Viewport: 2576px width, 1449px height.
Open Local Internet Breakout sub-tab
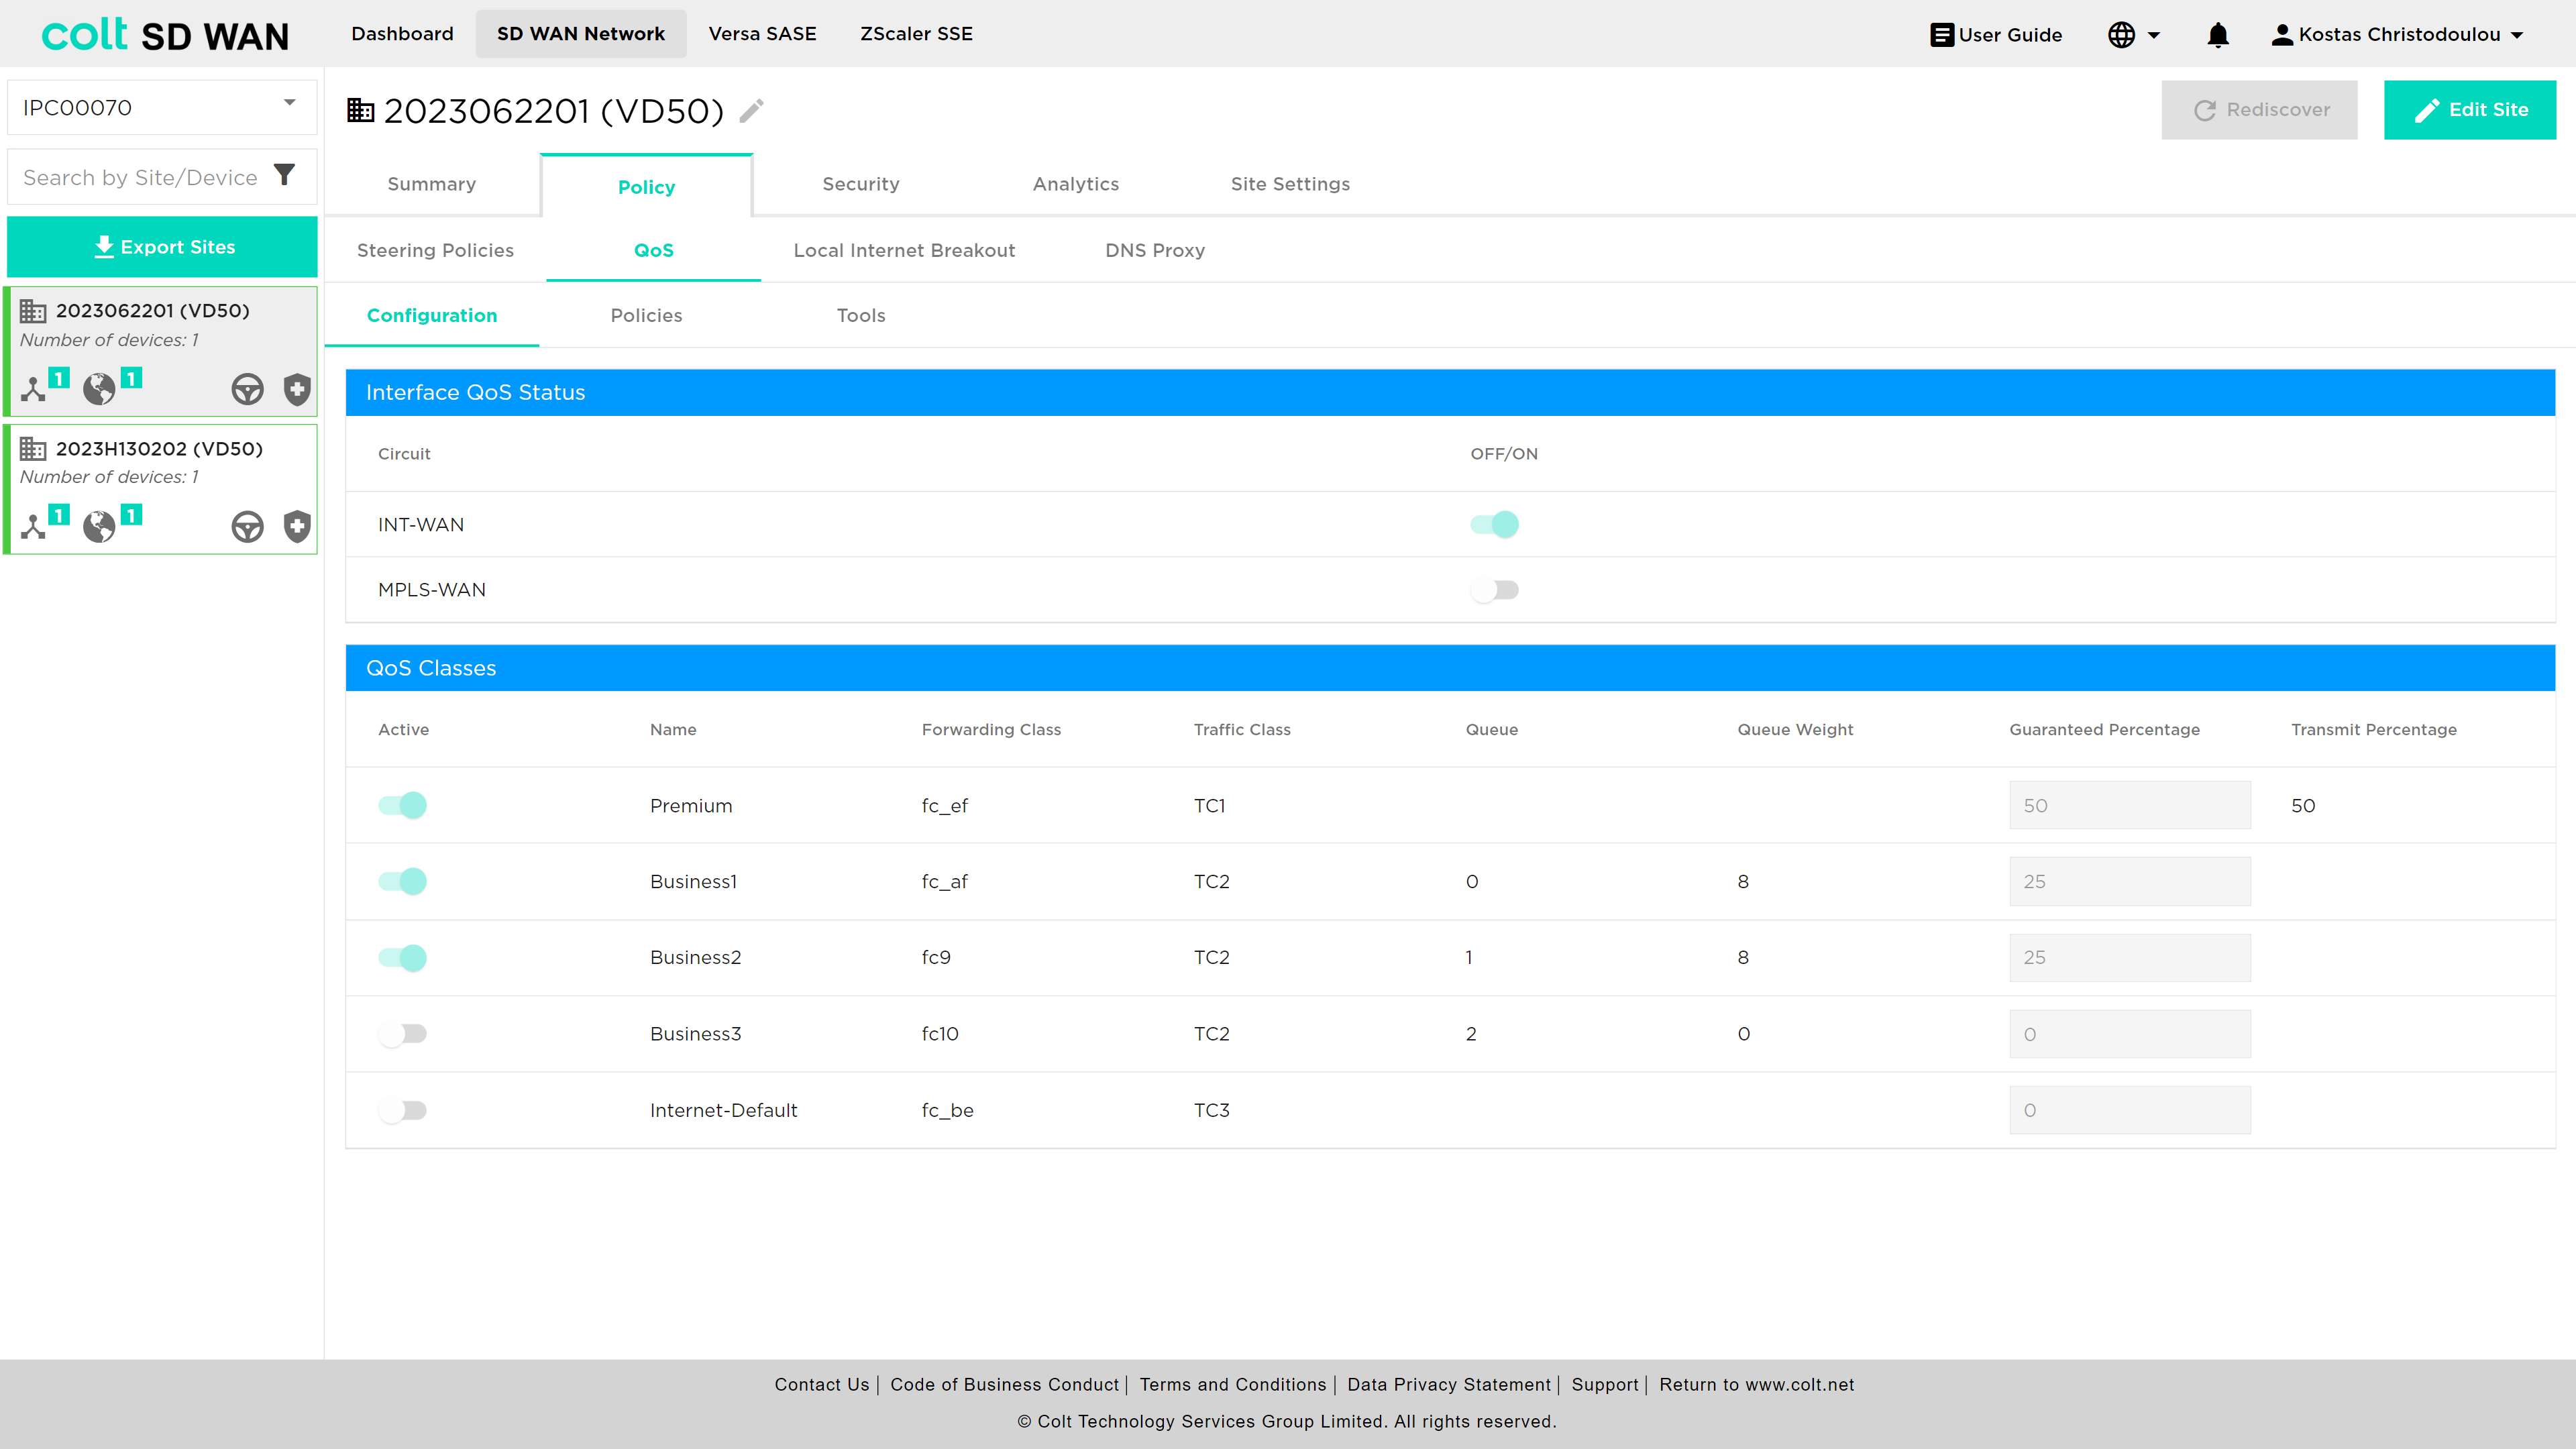click(x=904, y=250)
